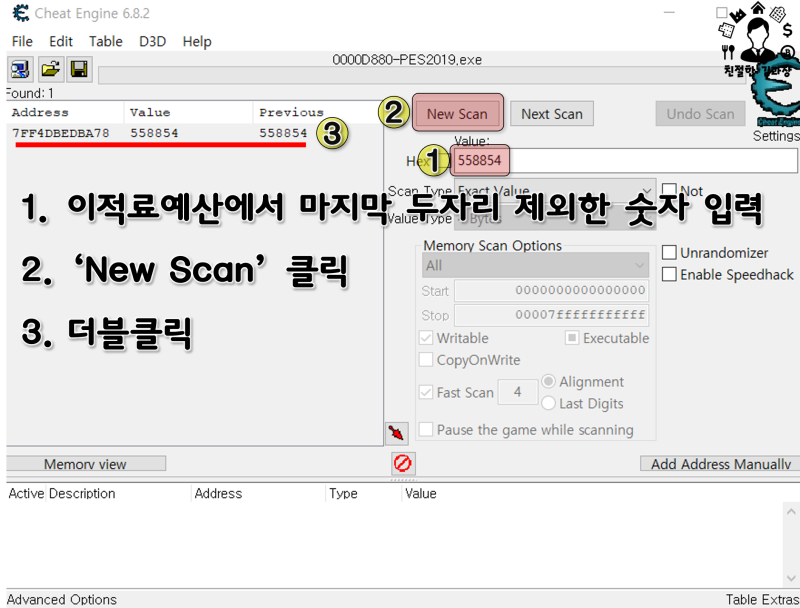Screen dimensions: 800x608
Task: Toggle the CopyOnWrite checkbox
Action: (x=426, y=360)
